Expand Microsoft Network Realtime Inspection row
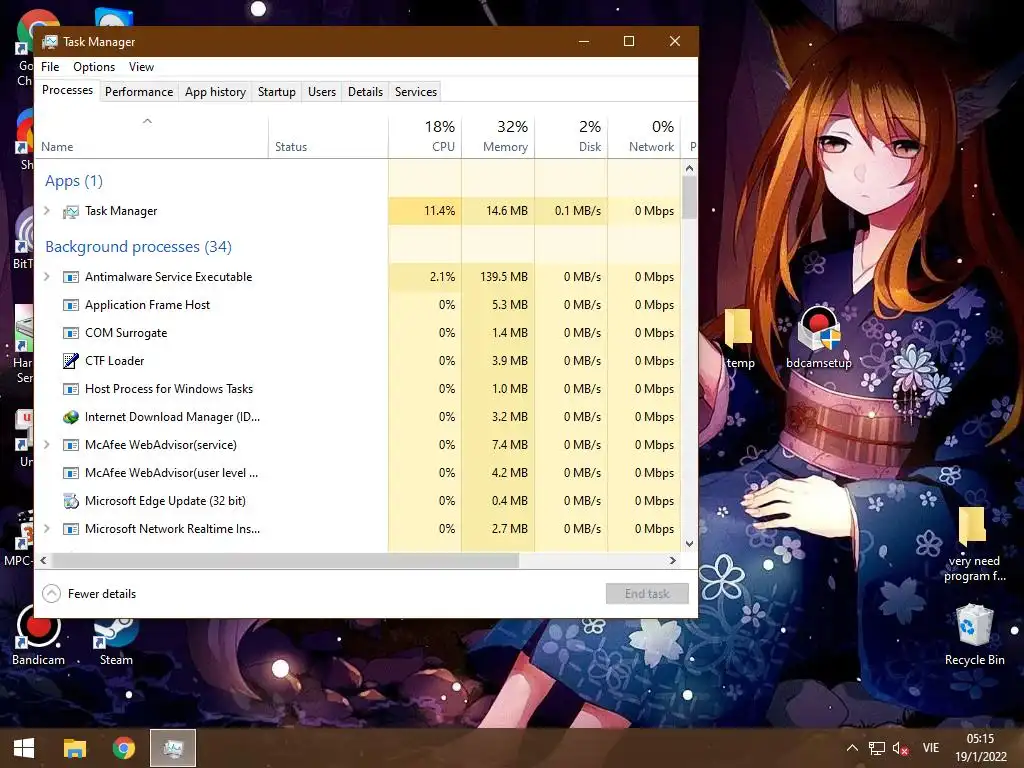This screenshot has width=1024, height=768. (x=46, y=528)
